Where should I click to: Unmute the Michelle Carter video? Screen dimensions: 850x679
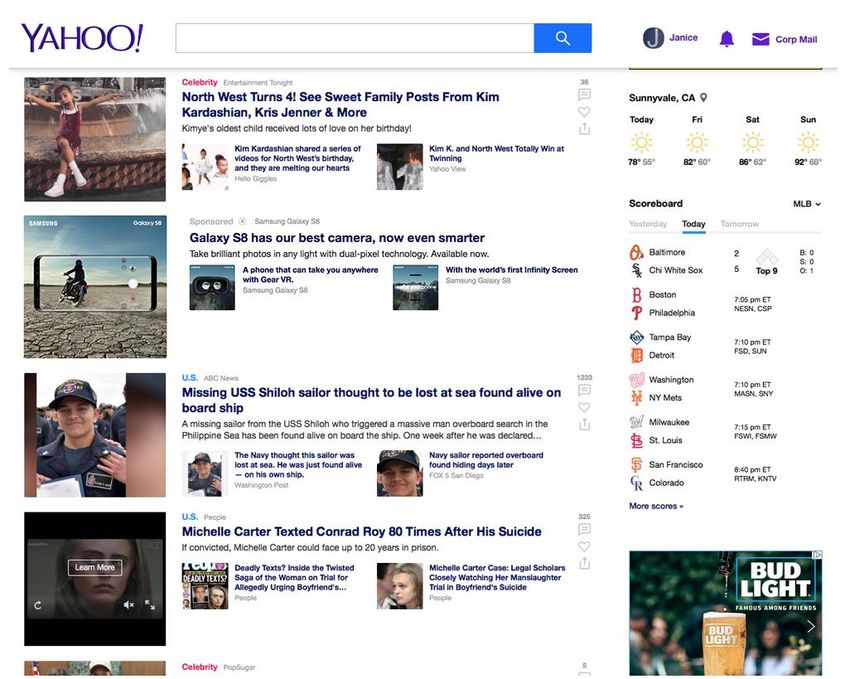pos(128,605)
